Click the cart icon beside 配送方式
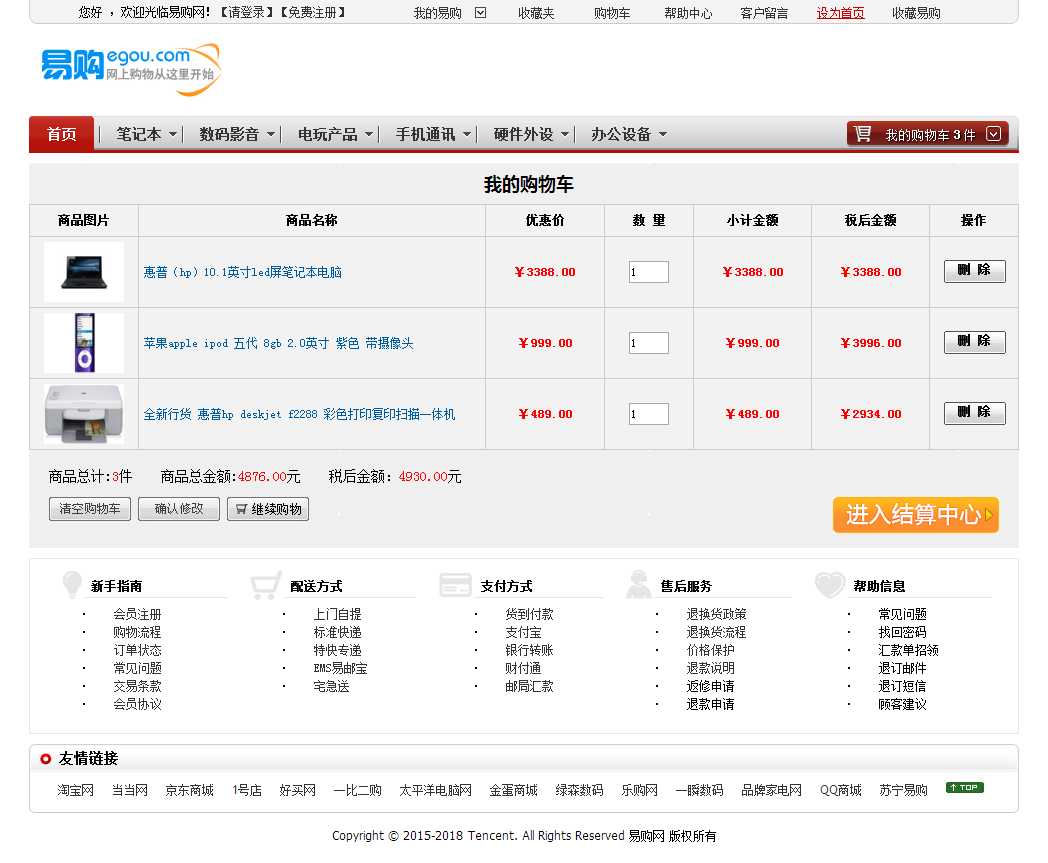The image size is (1048, 863). (x=265, y=585)
